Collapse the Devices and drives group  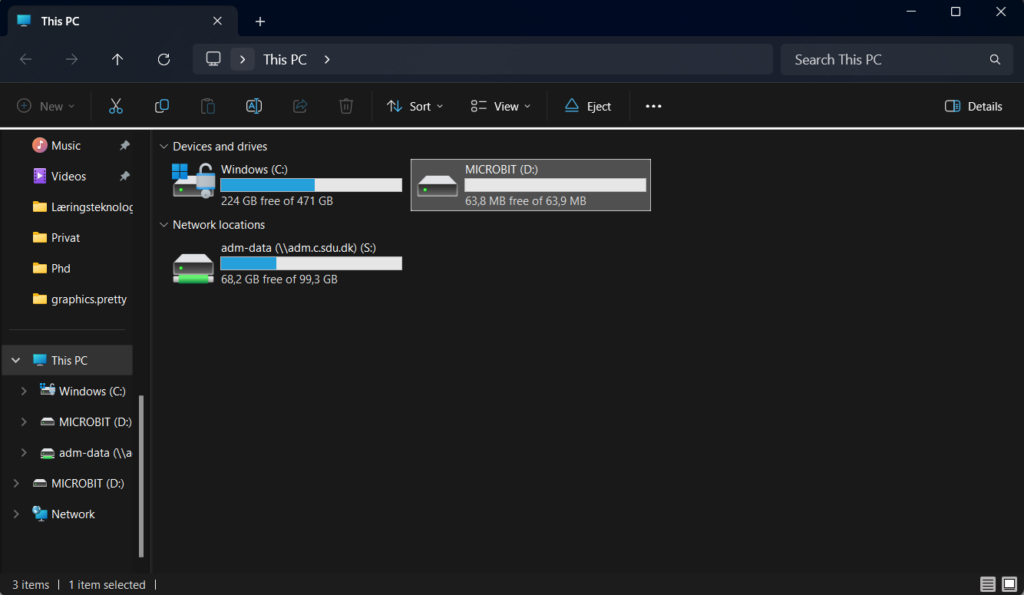(163, 146)
